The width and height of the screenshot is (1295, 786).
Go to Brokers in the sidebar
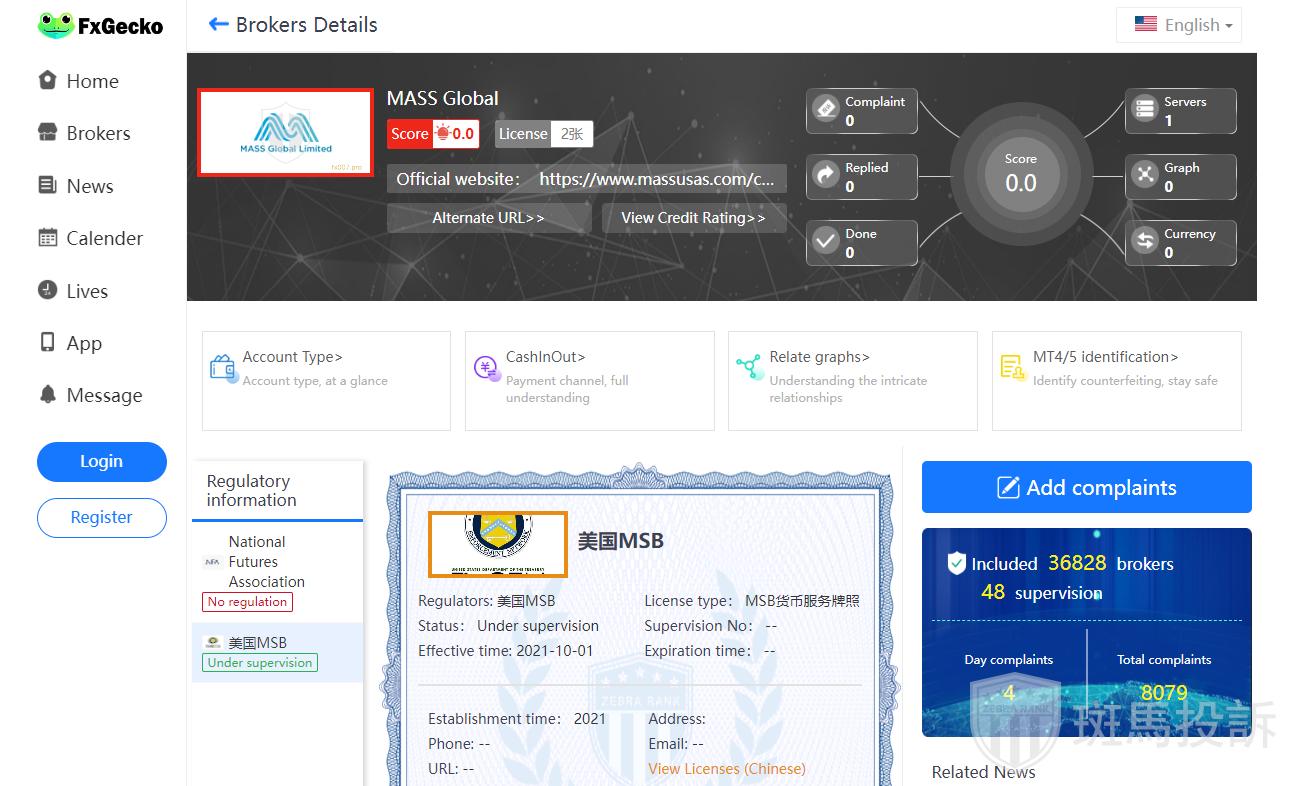(x=97, y=133)
